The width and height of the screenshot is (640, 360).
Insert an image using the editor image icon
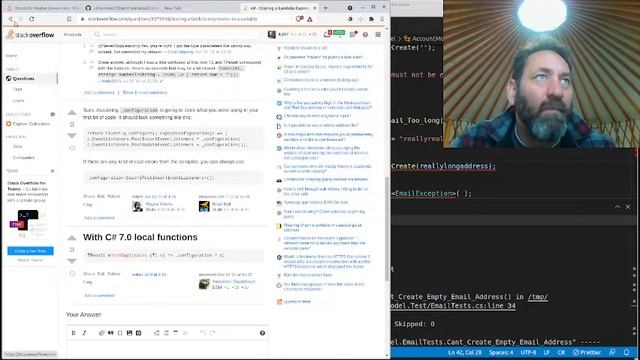click(129, 333)
